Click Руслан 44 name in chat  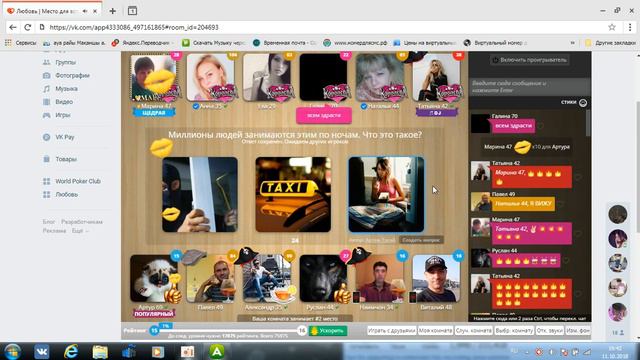(x=504, y=250)
